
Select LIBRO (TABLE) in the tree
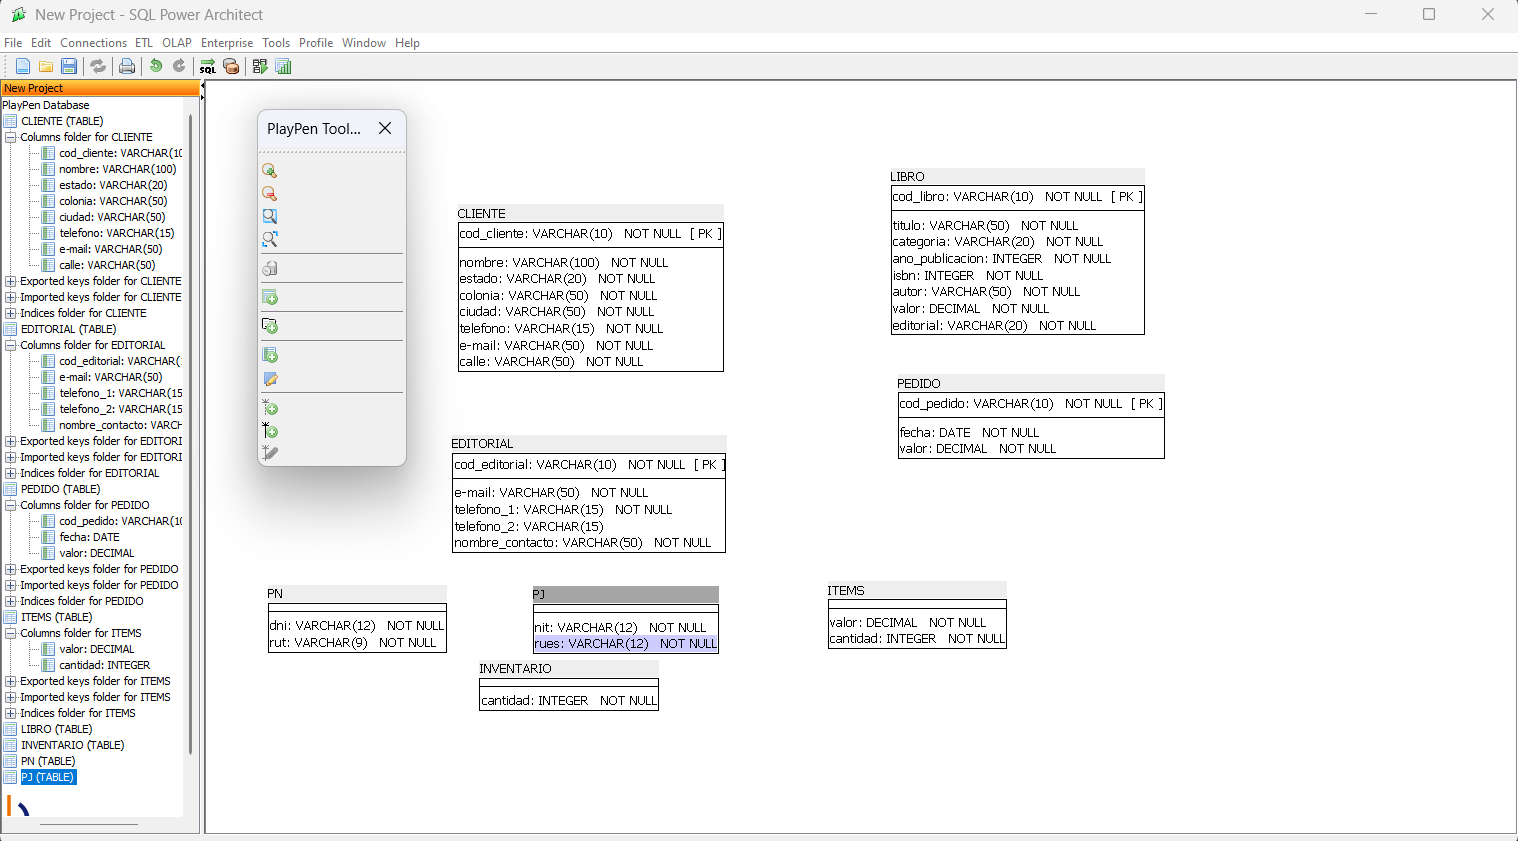[56, 729]
